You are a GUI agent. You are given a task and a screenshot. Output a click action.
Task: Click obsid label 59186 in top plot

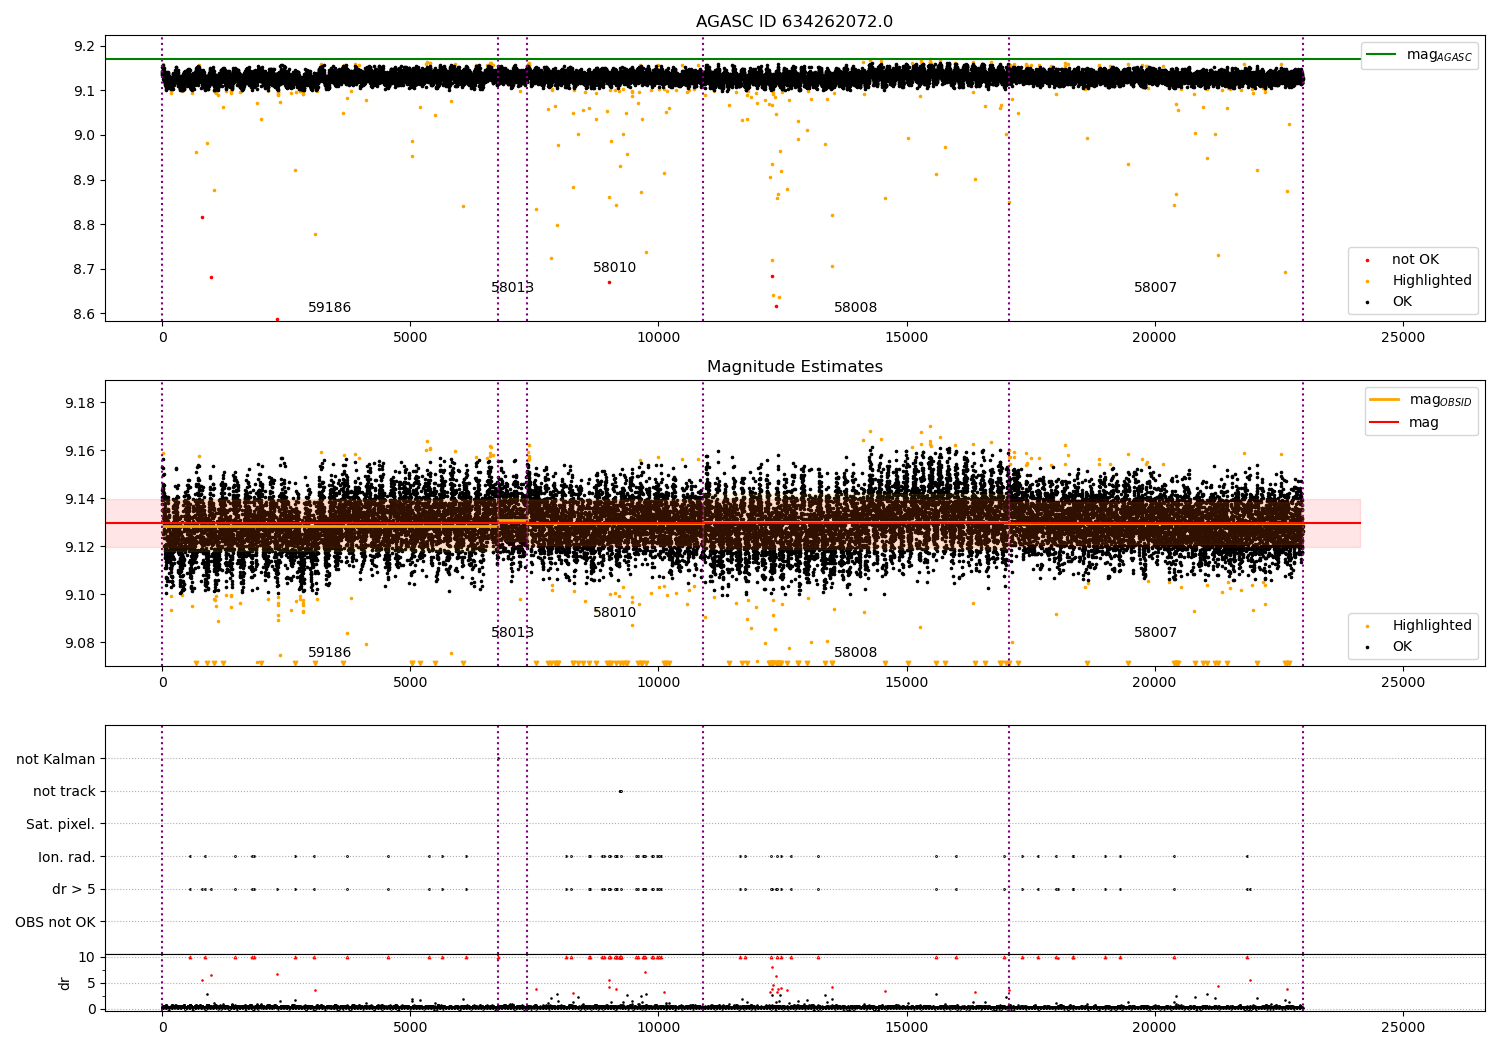[x=329, y=308]
